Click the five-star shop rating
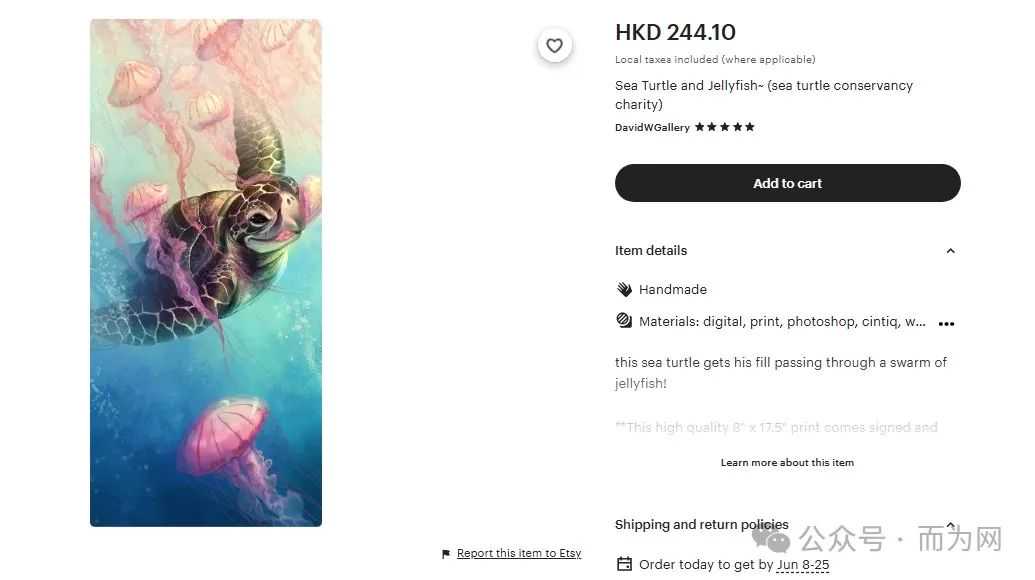The width and height of the screenshot is (1035, 580). coord(724,127)
